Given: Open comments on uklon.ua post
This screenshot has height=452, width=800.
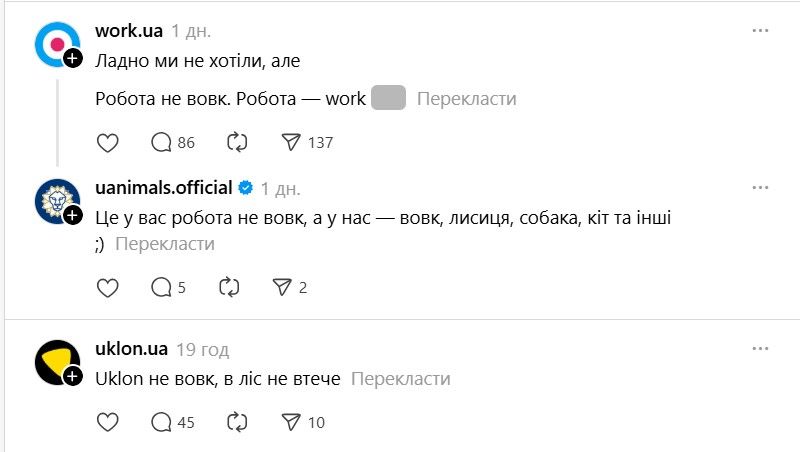Looking at the screenshot, I should (161, 422).
